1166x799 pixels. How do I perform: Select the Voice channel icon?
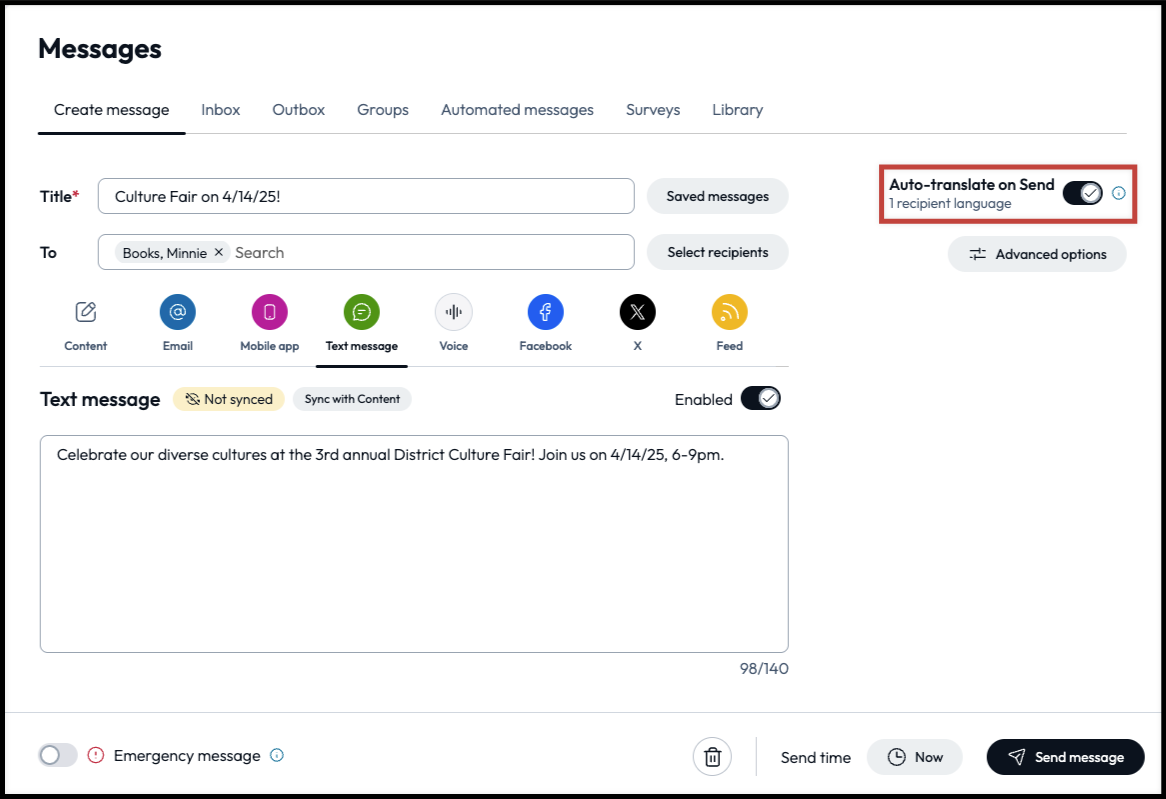tap(453, 313)
